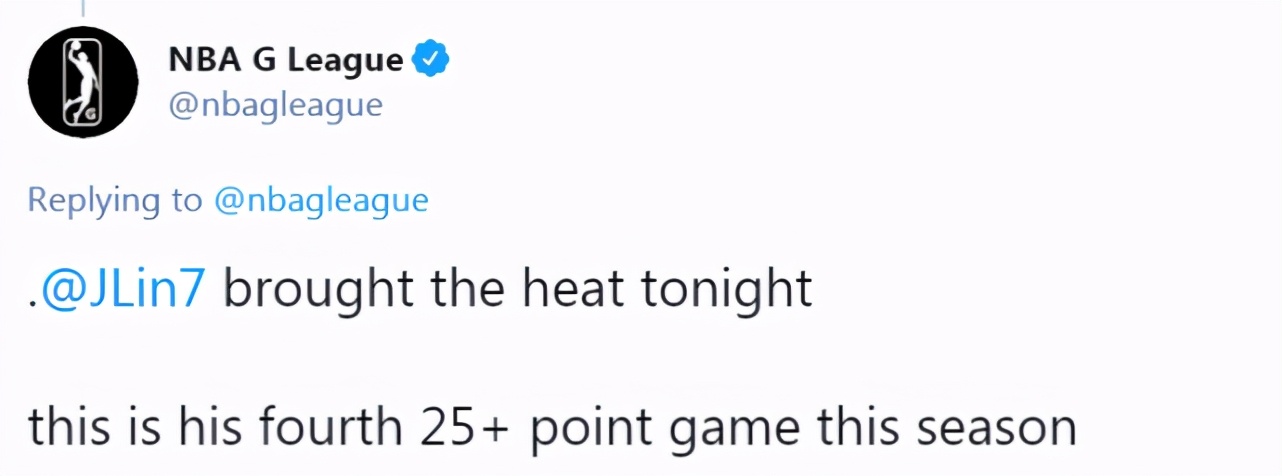Open the NBA G League profile avatar
Image resolution: width=1282 pixels, height=476 pixels.
coord(83,82)
